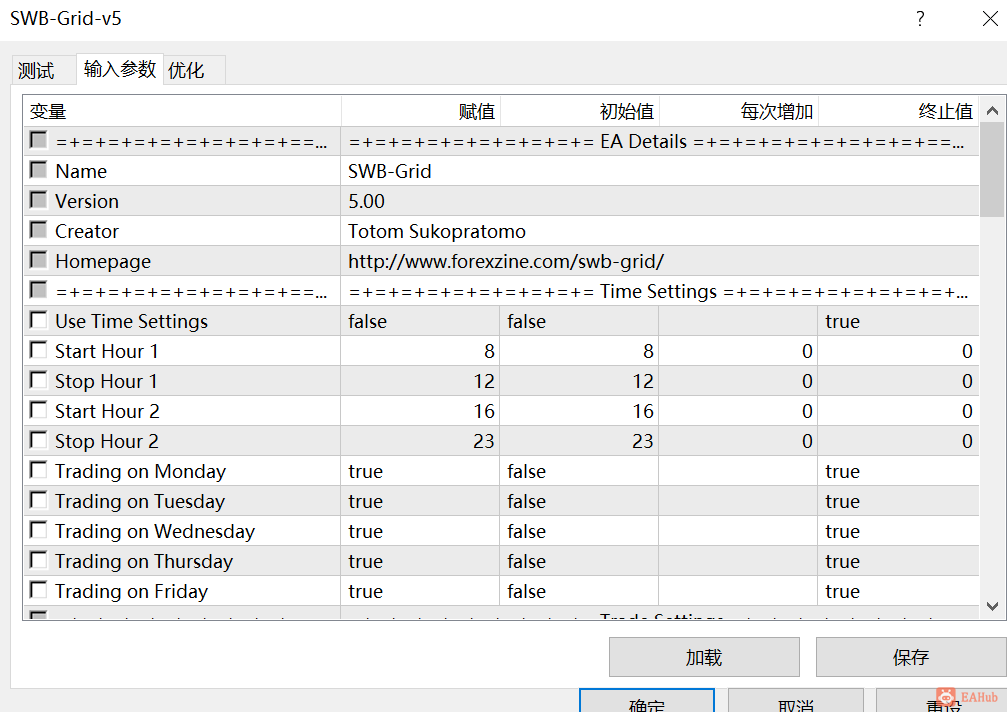Click Trading on Friday 初始值 false cell

pyautogui.click(x=579, y=591)
